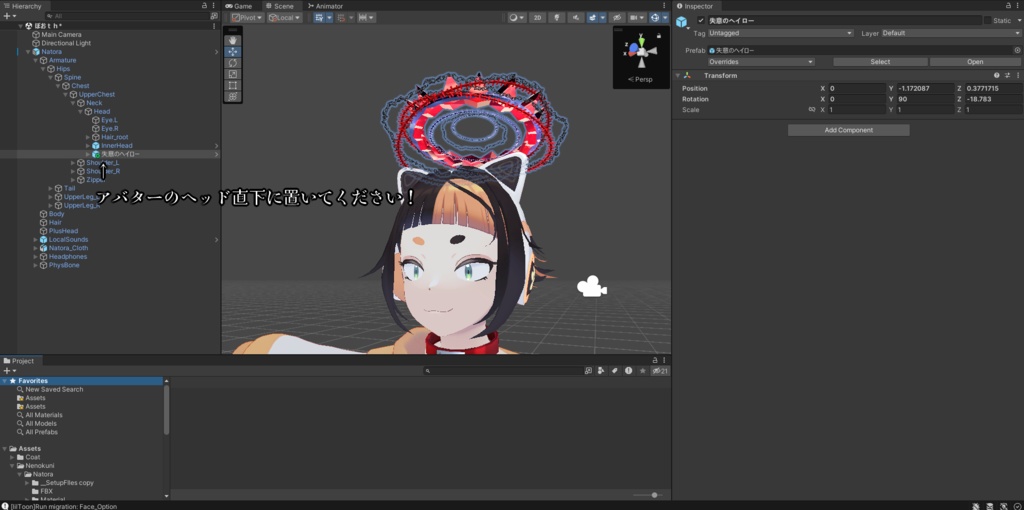Toggle hidden objects visibility eye icon
Image resolution: width=1024 pixels, height=510 pixels.
pyautogui.click(x=616, y=18)
